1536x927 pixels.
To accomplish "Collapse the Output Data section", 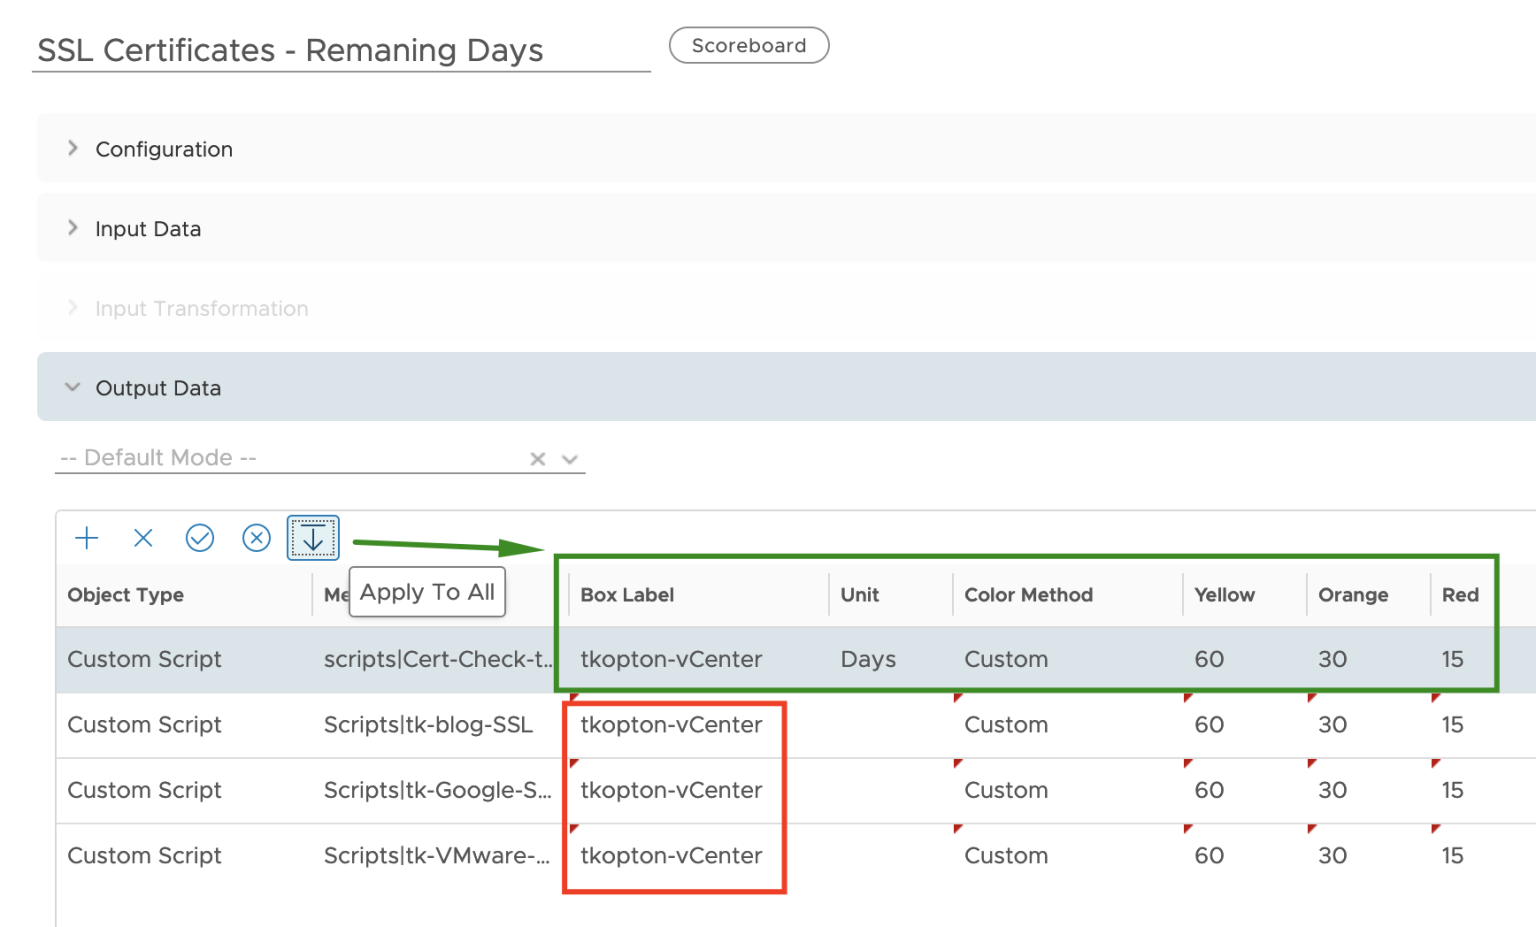I will point(158,387).
